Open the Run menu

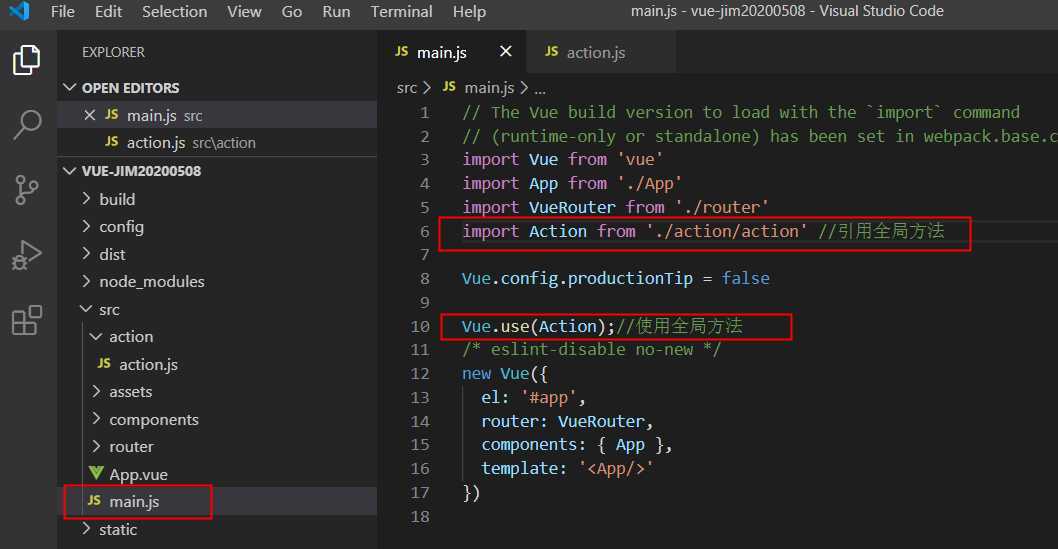336,11
